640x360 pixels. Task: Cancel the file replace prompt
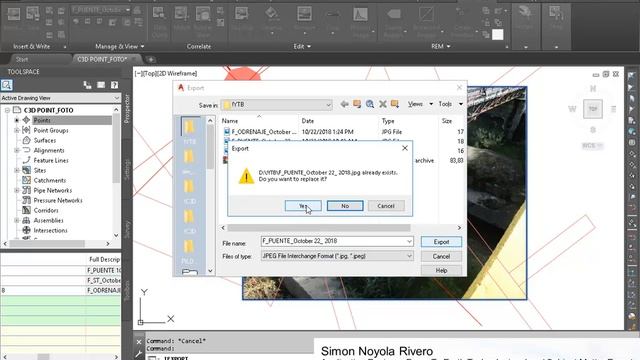[x=386, y=206]
